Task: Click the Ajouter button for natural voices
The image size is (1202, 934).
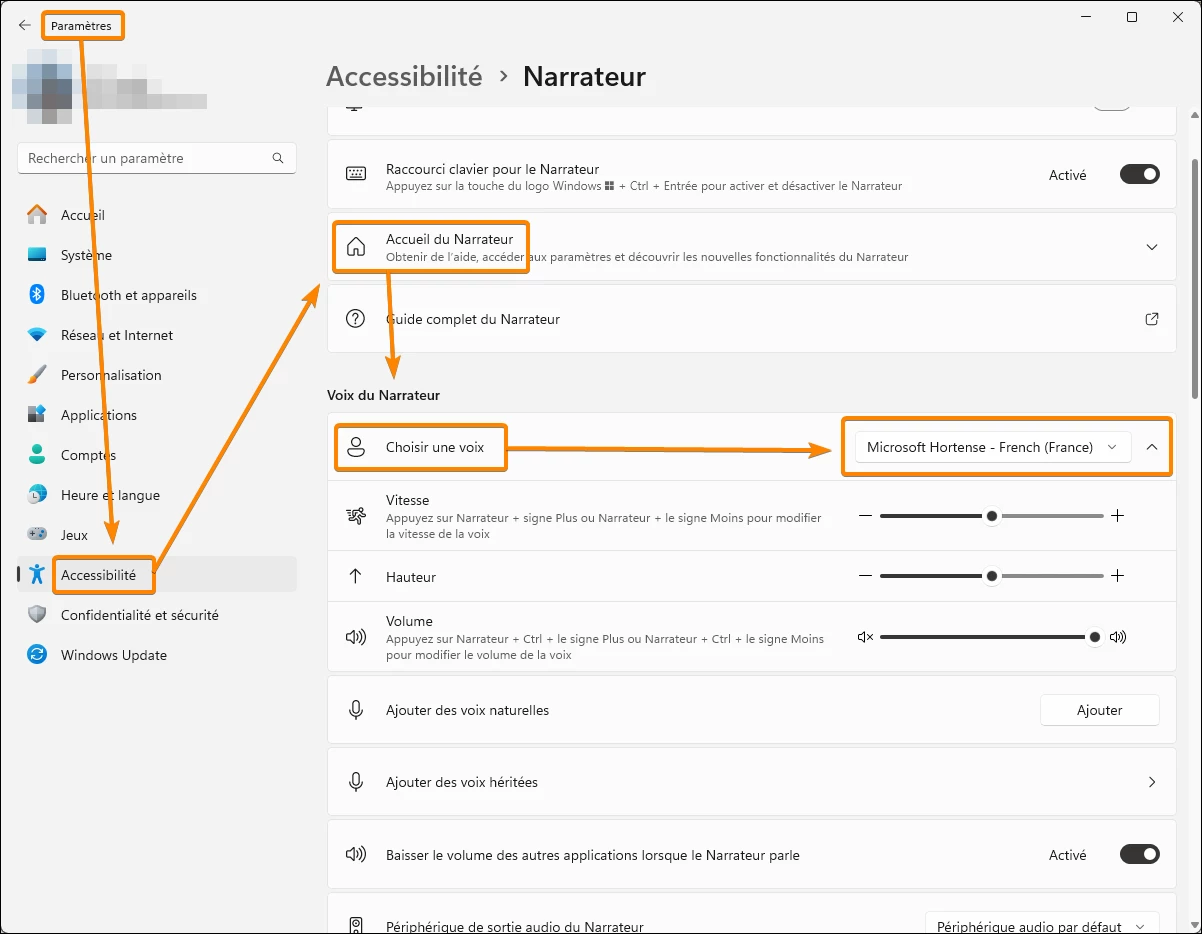Action: [1099, 710]
